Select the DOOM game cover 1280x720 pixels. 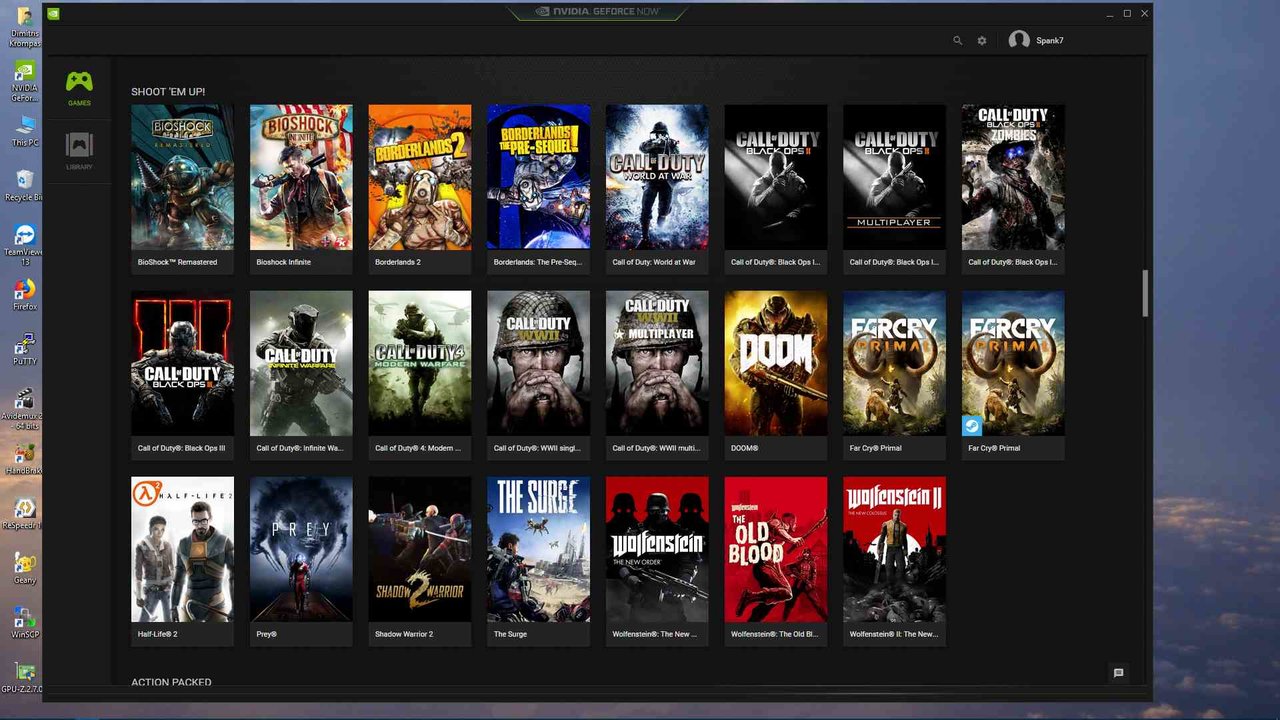point(776,363)
